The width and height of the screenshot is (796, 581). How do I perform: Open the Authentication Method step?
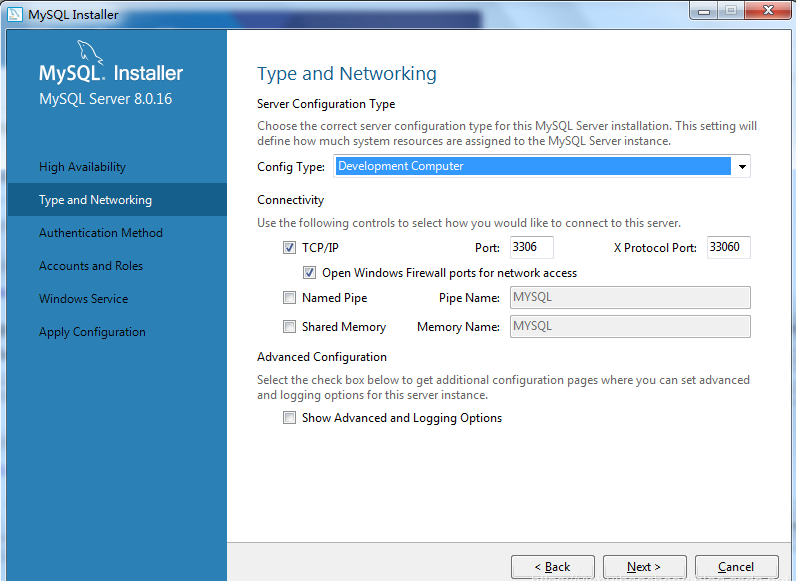(101, 233)
